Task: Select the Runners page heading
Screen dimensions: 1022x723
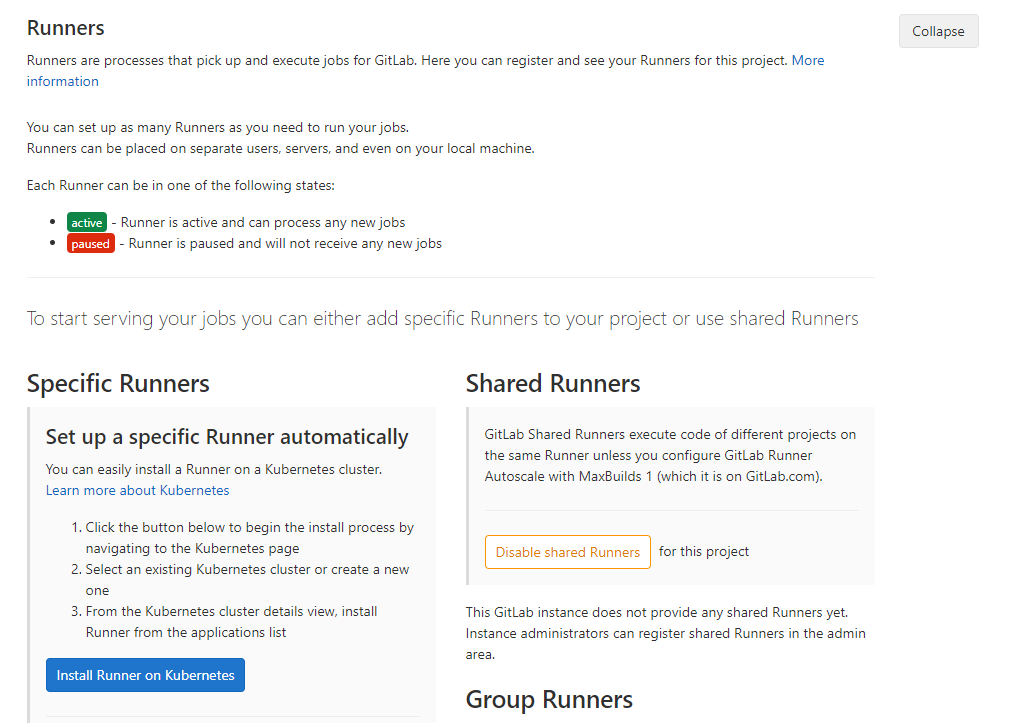Action: [65, 28]
